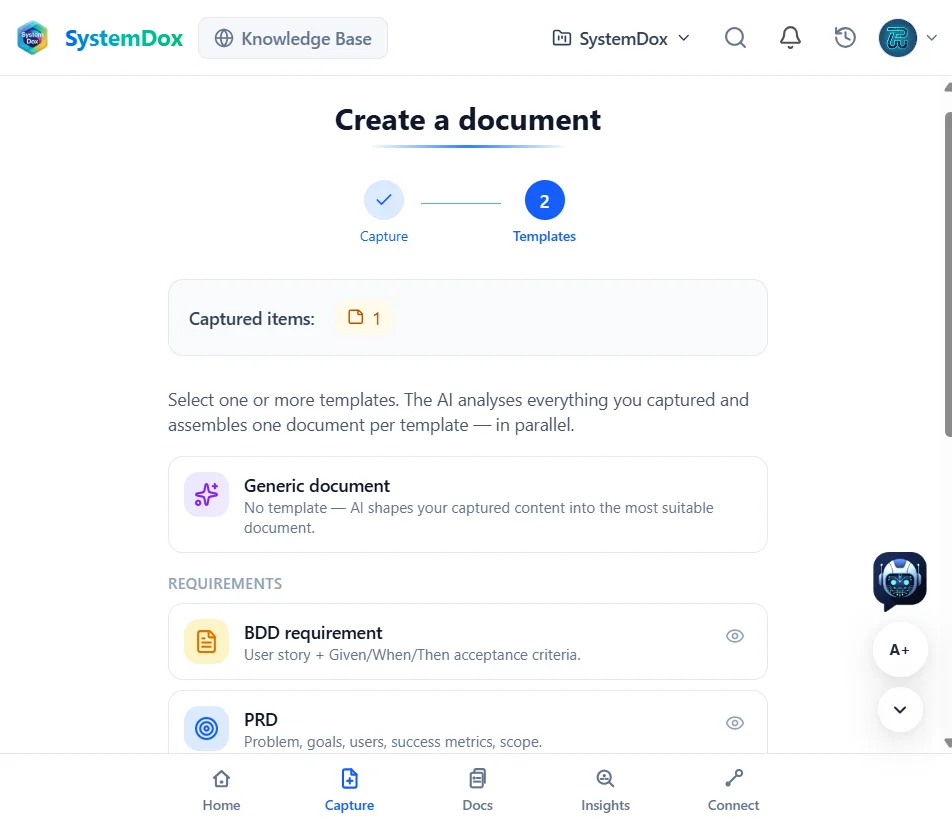The height and width of the screenshot is (821, 952).
Task: Select the Generic document template card
Action: click(x=468, y=505)
